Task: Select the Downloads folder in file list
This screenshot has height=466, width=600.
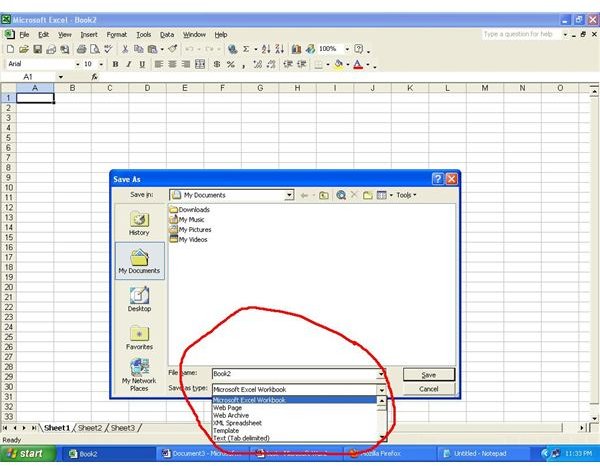Action: 189,210
